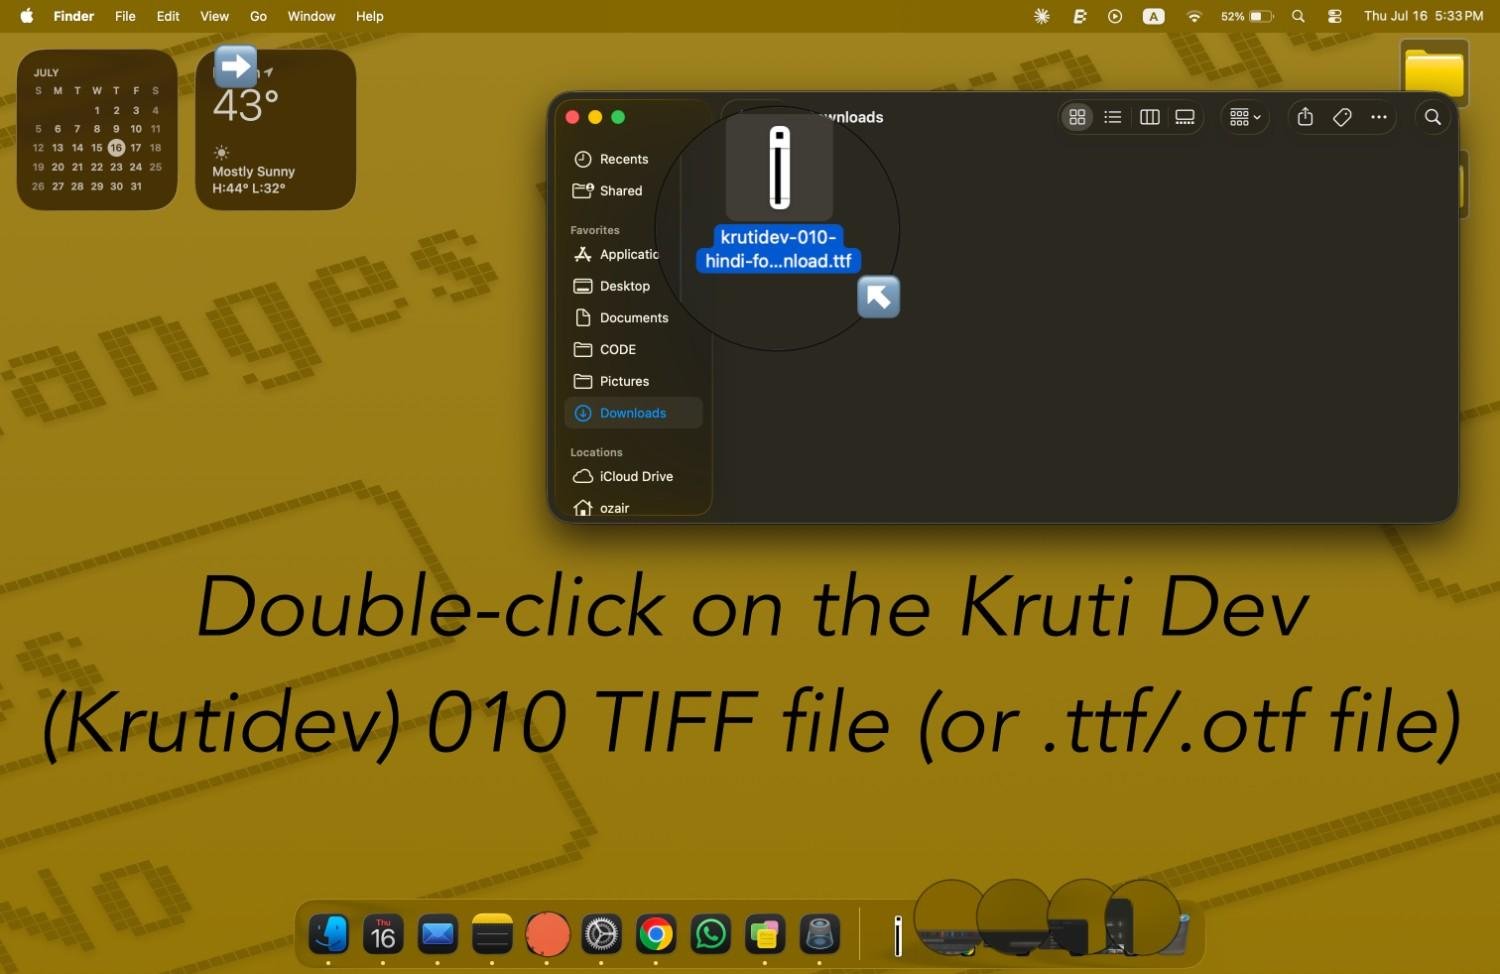
Task: Open the orange circle app in the Dock
Action: 547,934
